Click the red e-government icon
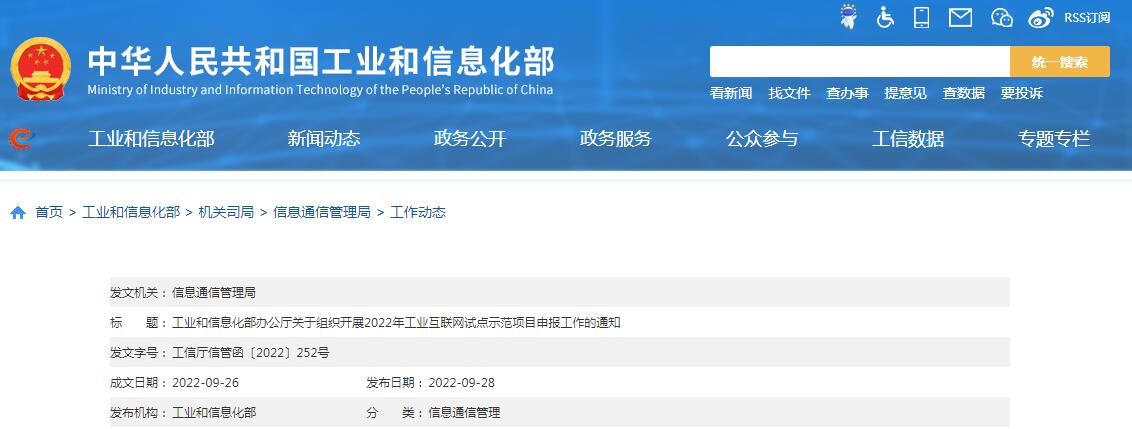 click(x=21, y=138)
